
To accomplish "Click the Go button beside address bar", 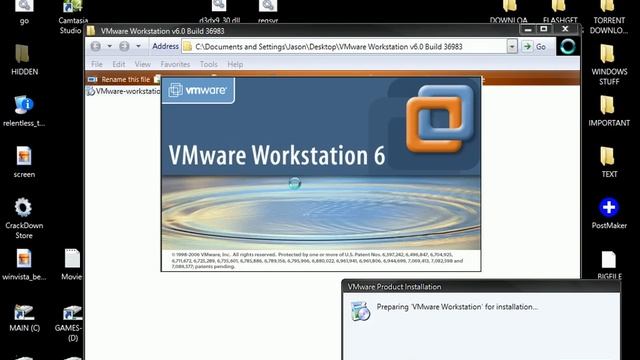I will tap(535, 47).
